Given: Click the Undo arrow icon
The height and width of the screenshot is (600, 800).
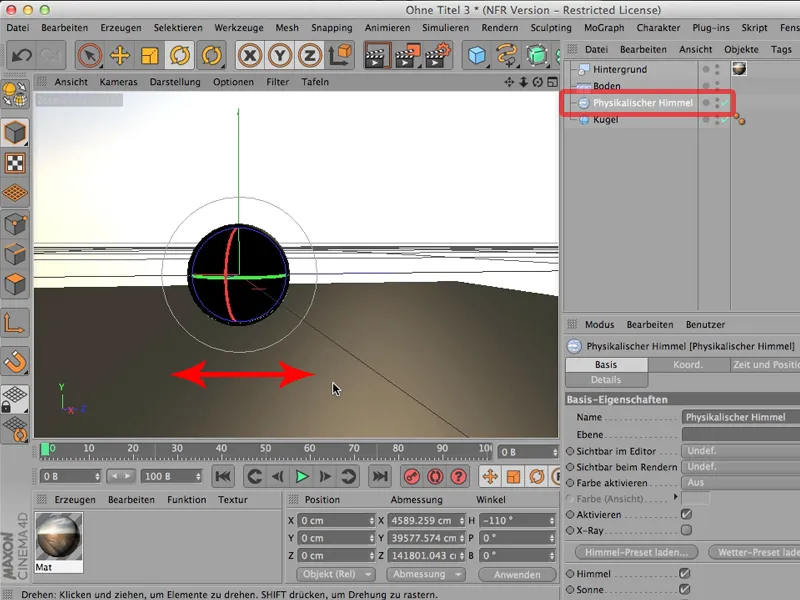Looking at the screenshot, I should (x=21, y=55).
